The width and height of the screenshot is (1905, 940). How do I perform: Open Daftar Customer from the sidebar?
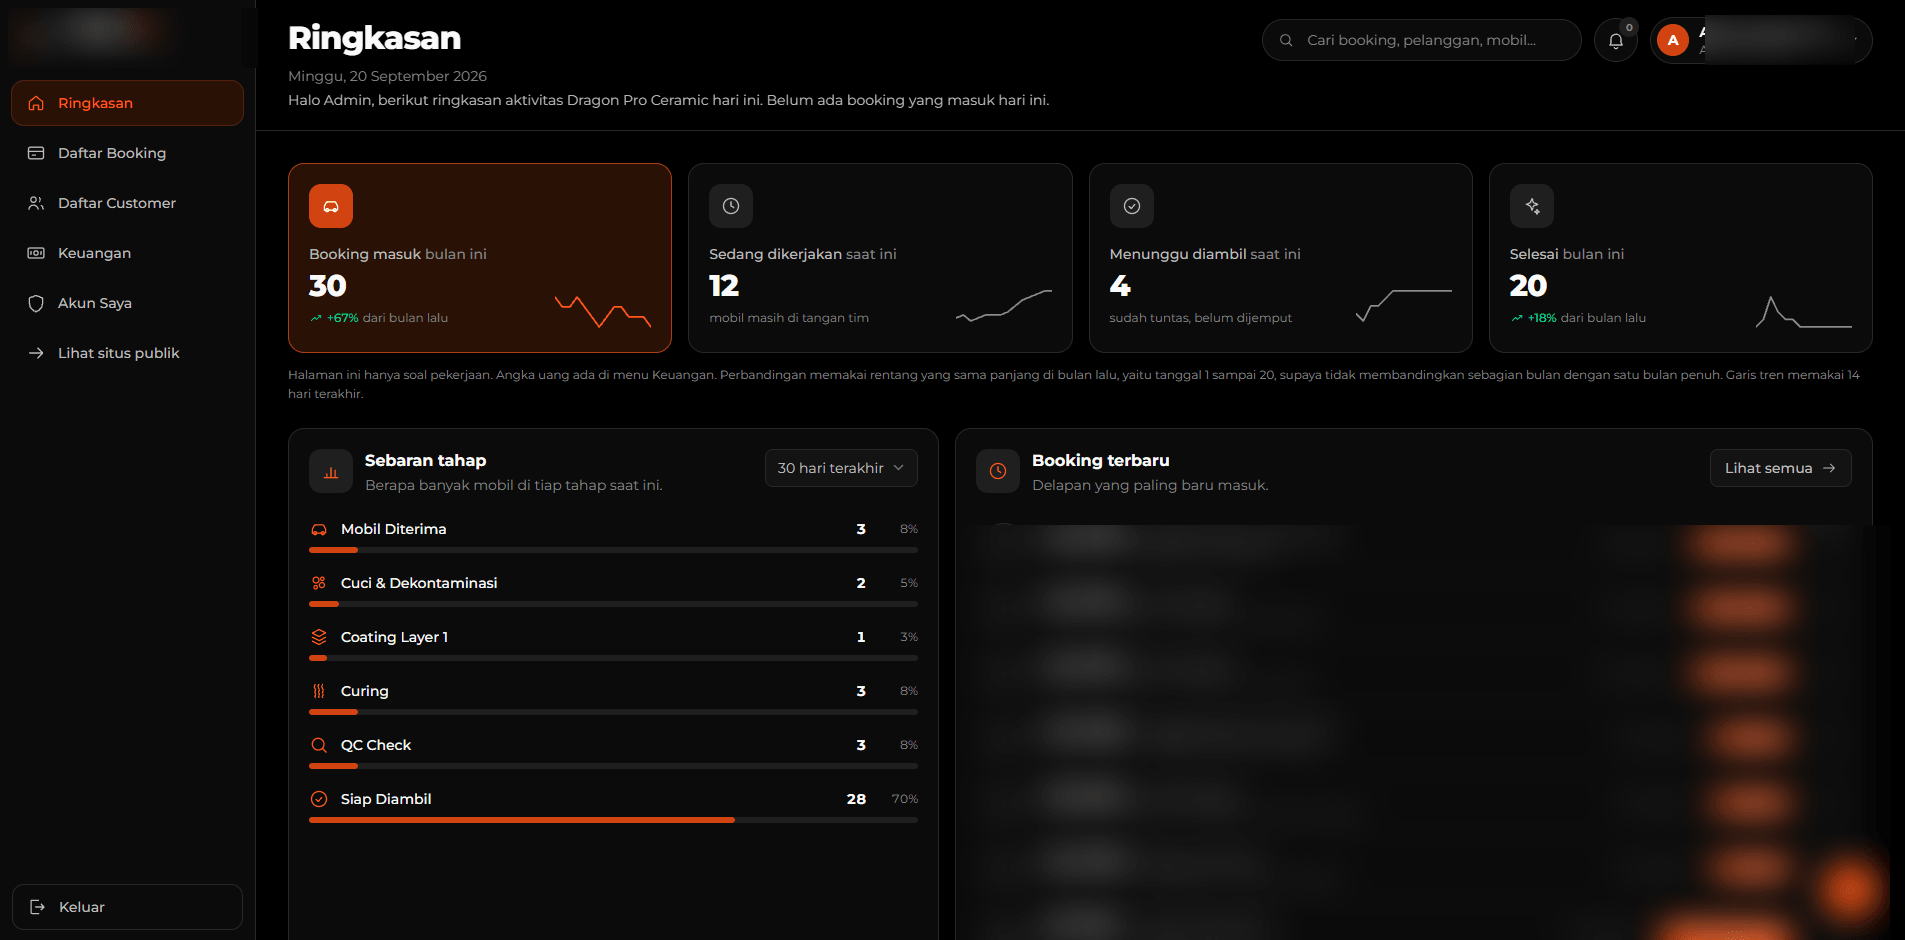[x=127, y=203]
